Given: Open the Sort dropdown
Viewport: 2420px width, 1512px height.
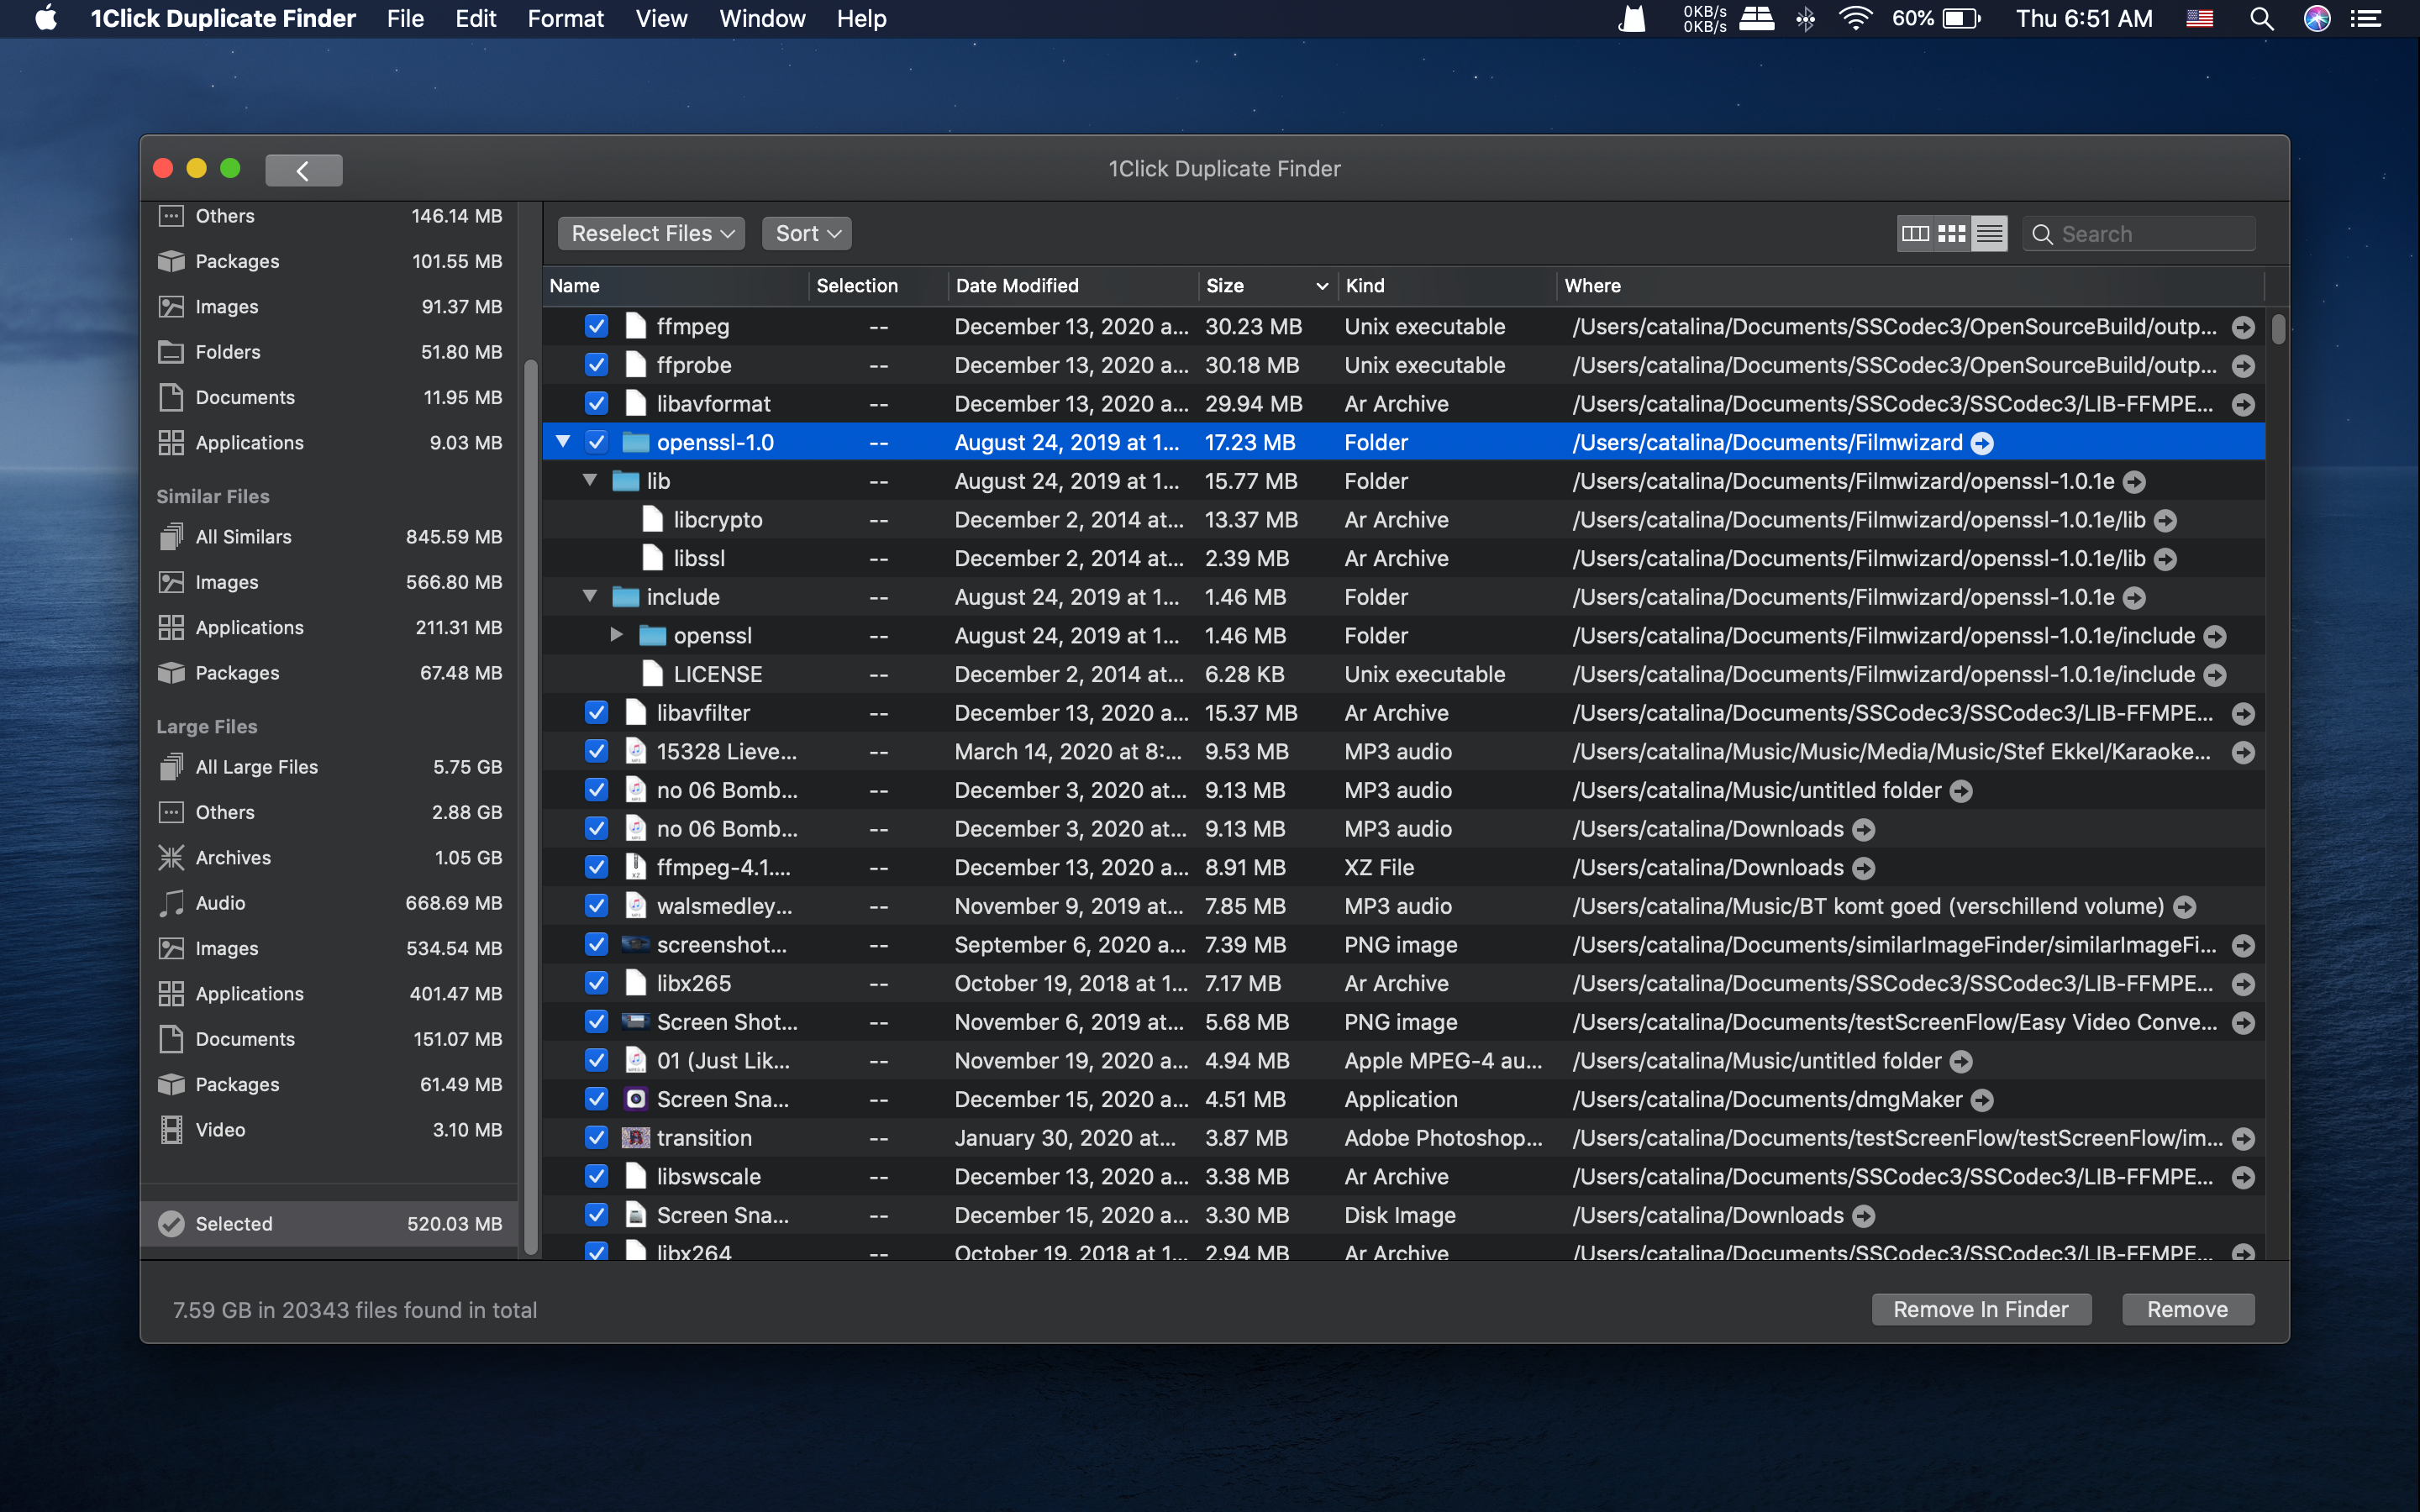Looking at the screenshot, I should pos(806,233).
